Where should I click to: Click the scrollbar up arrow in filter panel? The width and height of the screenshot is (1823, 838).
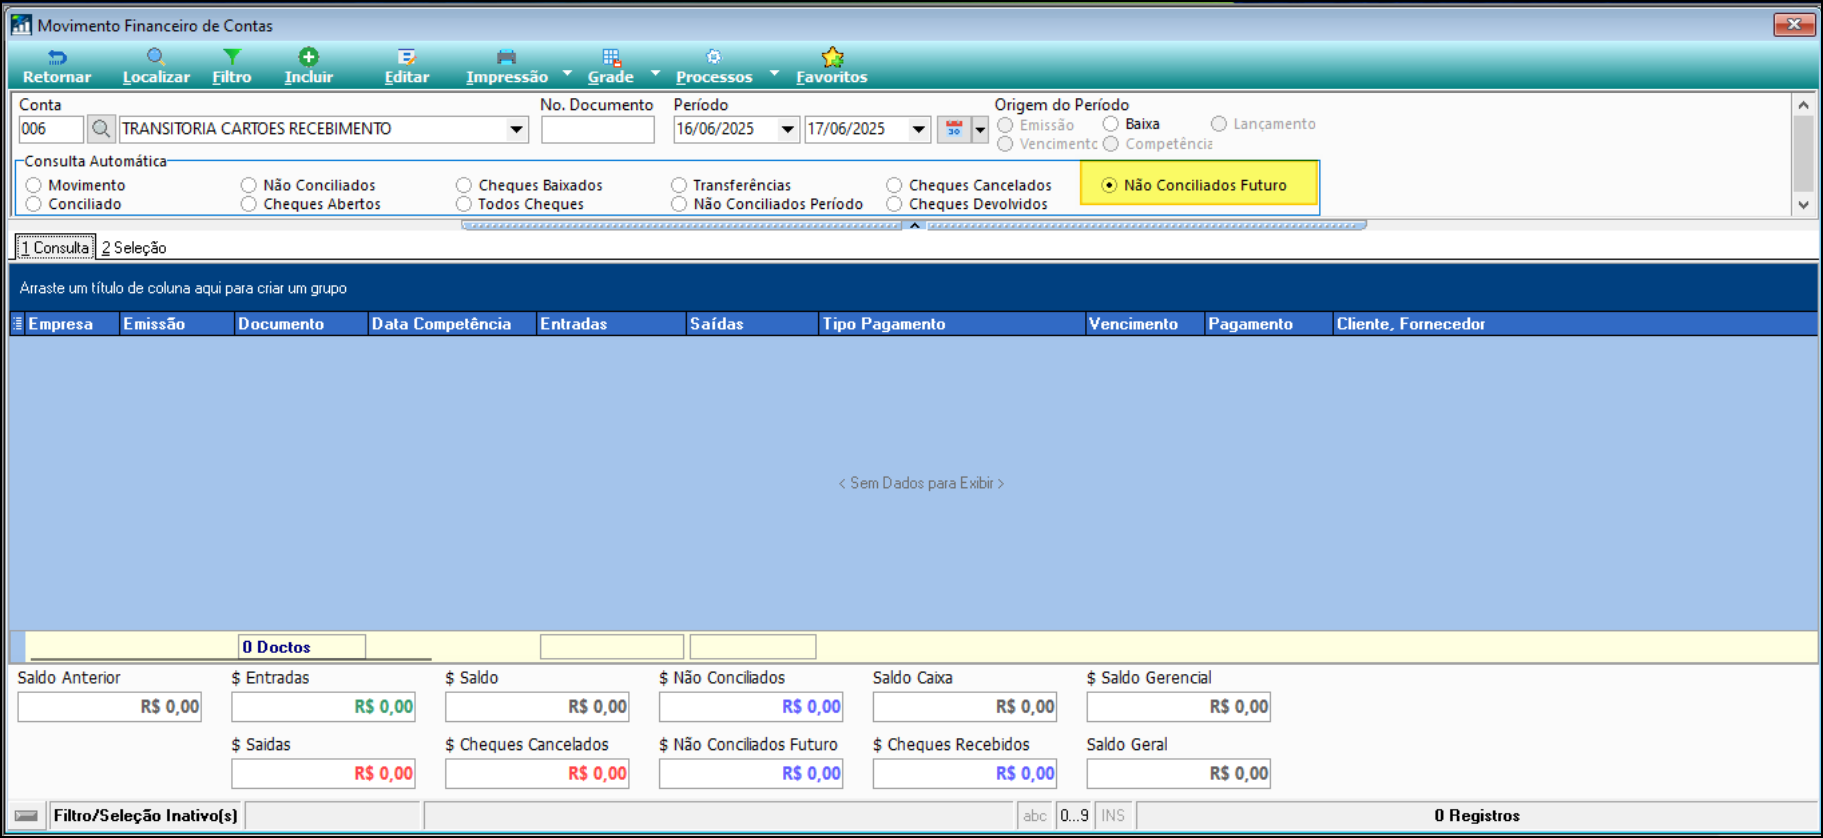1803,105
